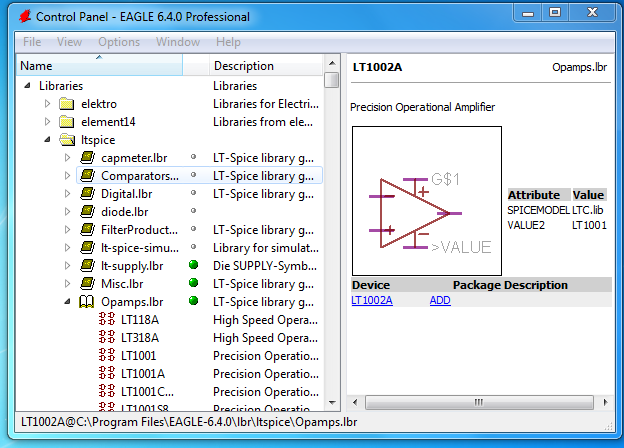Click the Misc.lbr library book icon
Image resolution: width=624 pixels, height=448 pixels.
click(x=87, y=284)
